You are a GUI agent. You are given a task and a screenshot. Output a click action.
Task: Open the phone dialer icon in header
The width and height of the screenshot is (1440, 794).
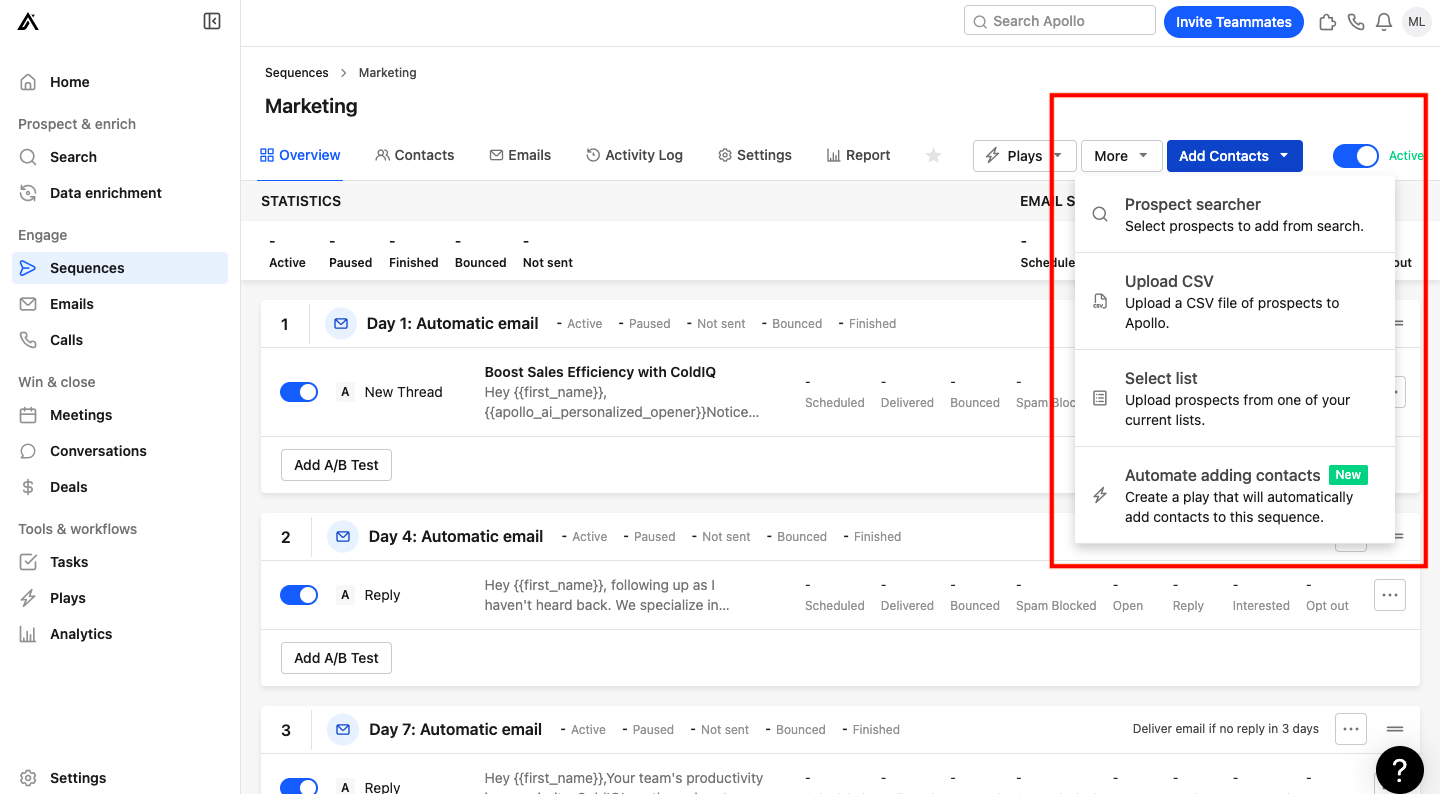[x=1356, y=21]
